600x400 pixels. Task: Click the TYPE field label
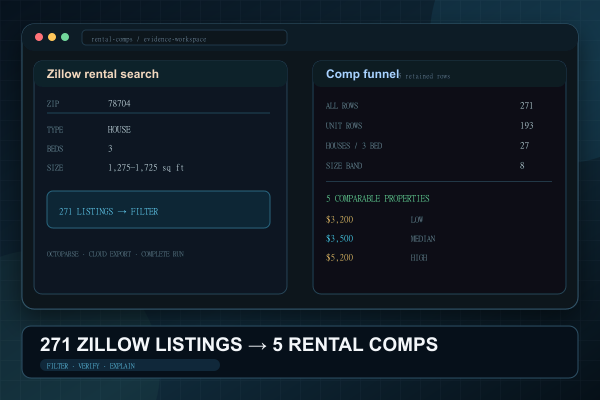(55, 130)
